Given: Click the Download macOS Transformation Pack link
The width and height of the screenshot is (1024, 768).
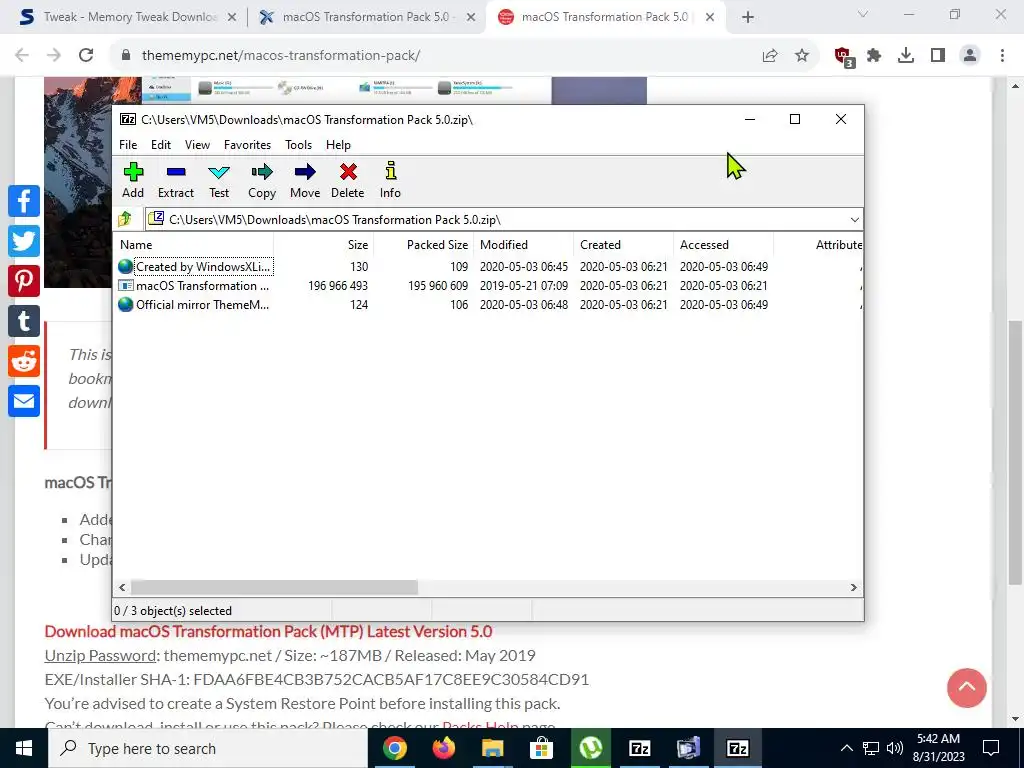Looking at the screenshot, I should click(268, 632).
